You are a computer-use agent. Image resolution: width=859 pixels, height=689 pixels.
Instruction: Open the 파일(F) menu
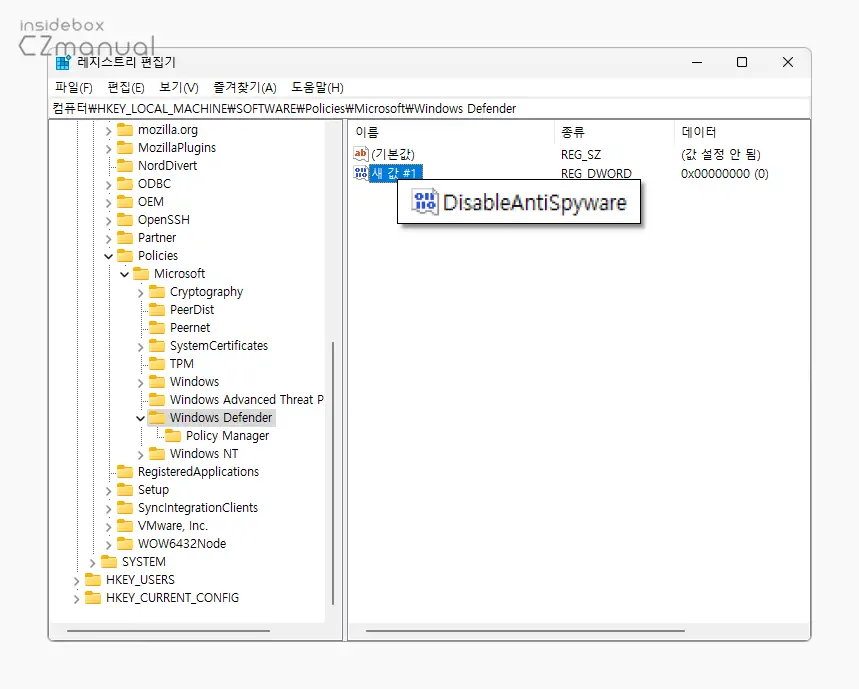[x=73, y=88]
